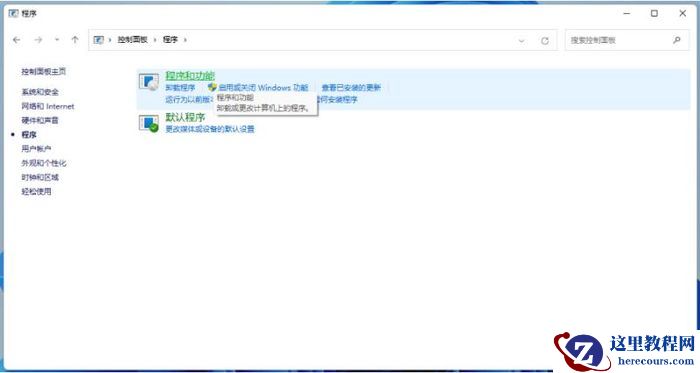Click 程序 in the address breadcrumb
The height and width of the screenshot is (373, 700).
[170, 40]
